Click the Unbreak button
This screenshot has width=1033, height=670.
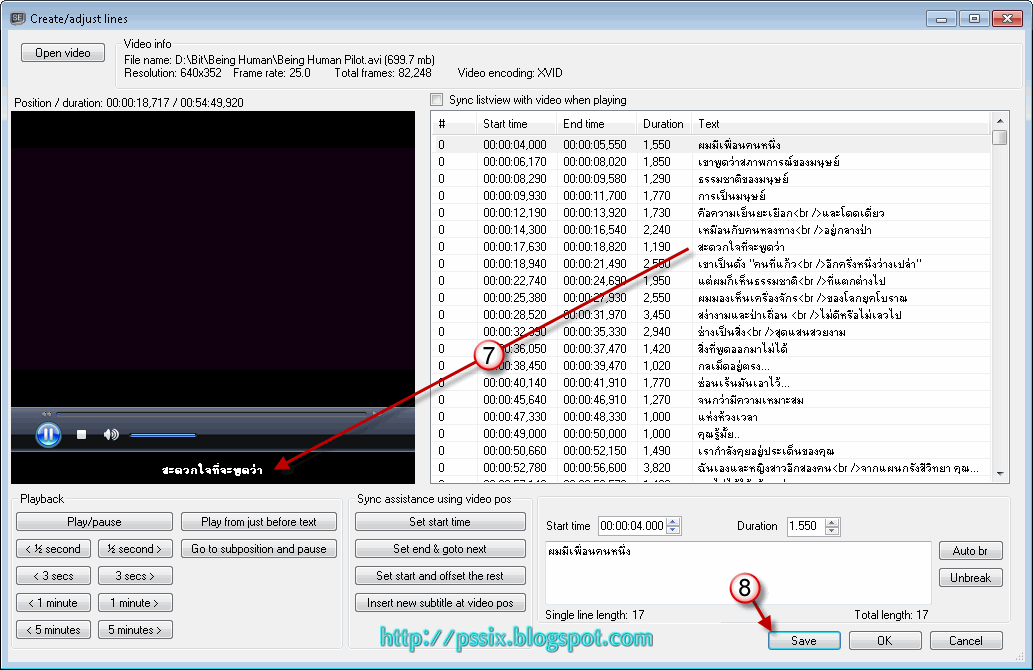(970, 578)
